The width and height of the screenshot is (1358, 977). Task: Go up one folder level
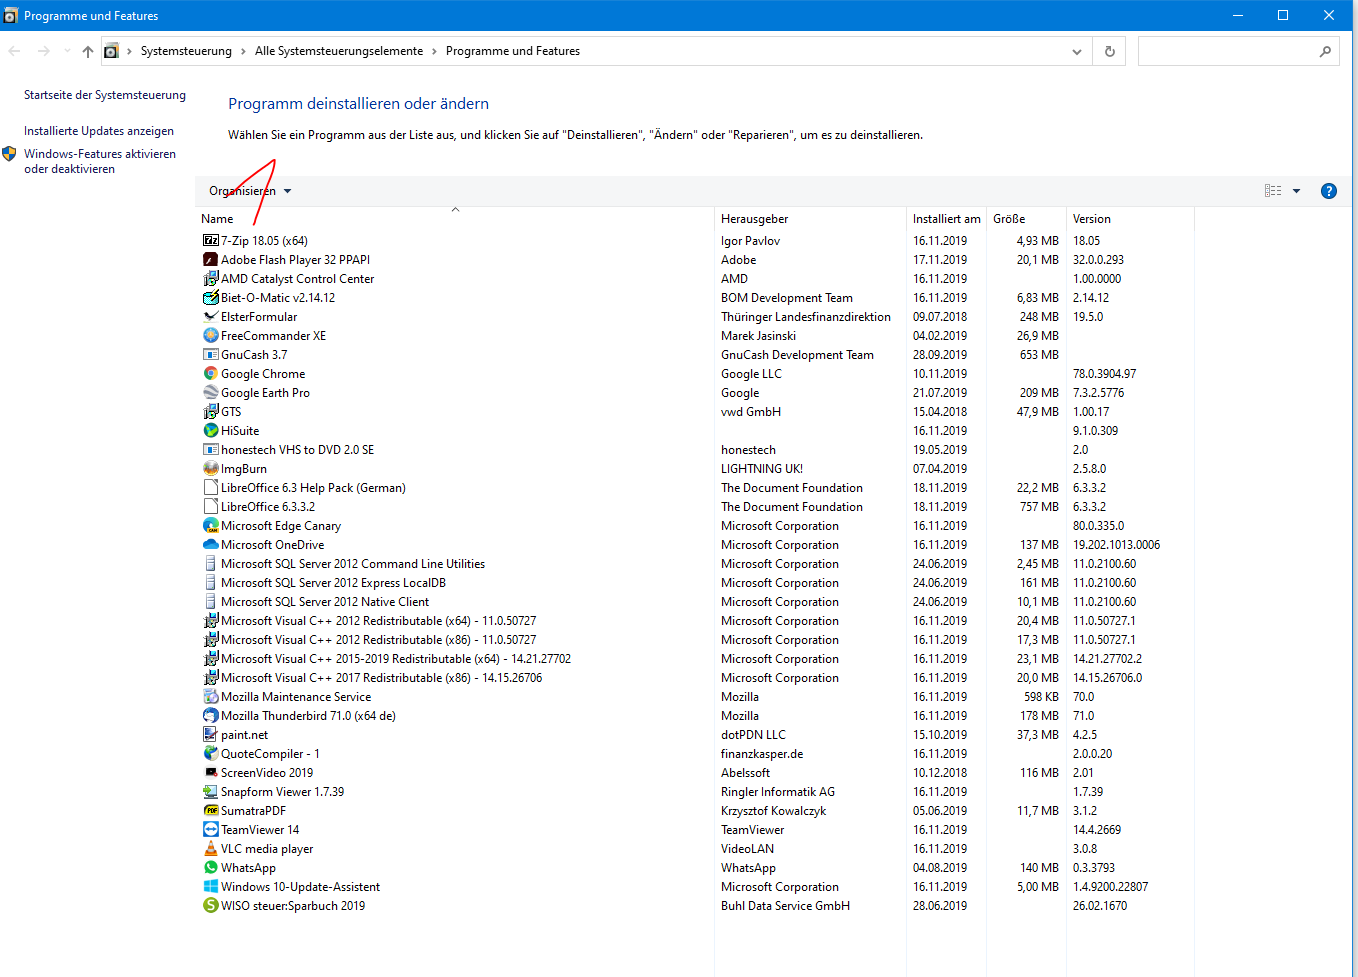pyautogui.click(x=88, y=51)
